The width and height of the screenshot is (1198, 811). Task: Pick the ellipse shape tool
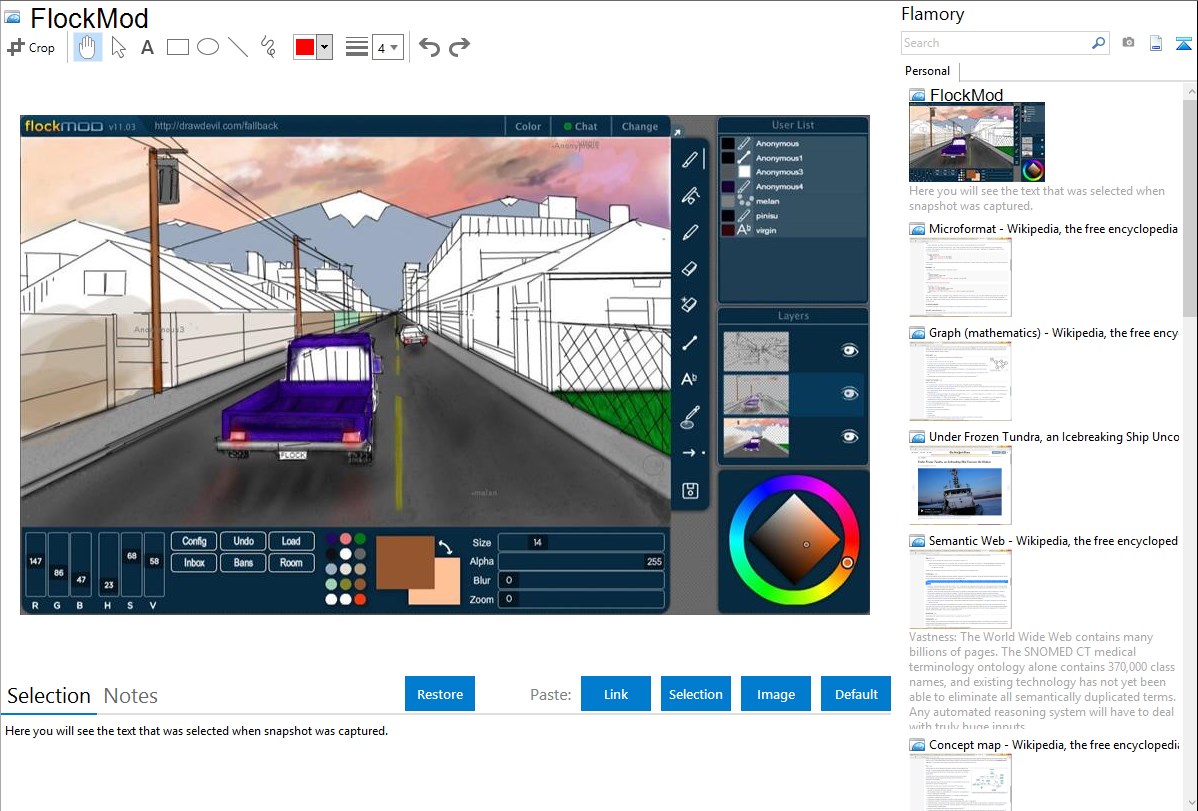(x=208, y=47)
